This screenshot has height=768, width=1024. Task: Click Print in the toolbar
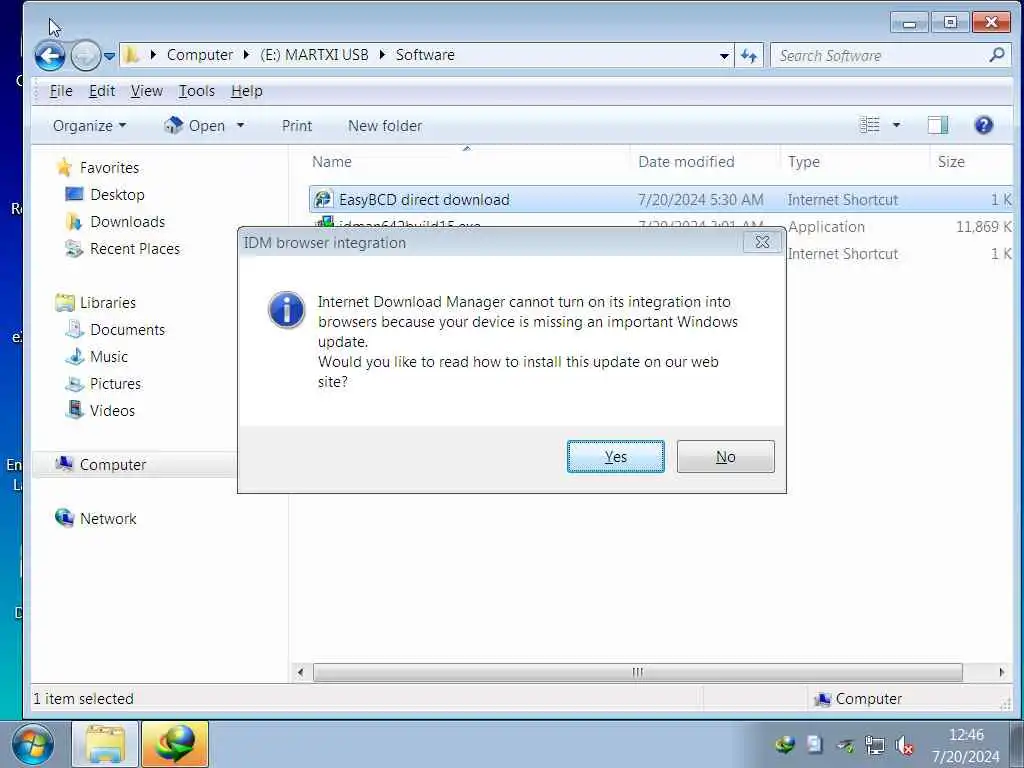click(x=296, y=125)
